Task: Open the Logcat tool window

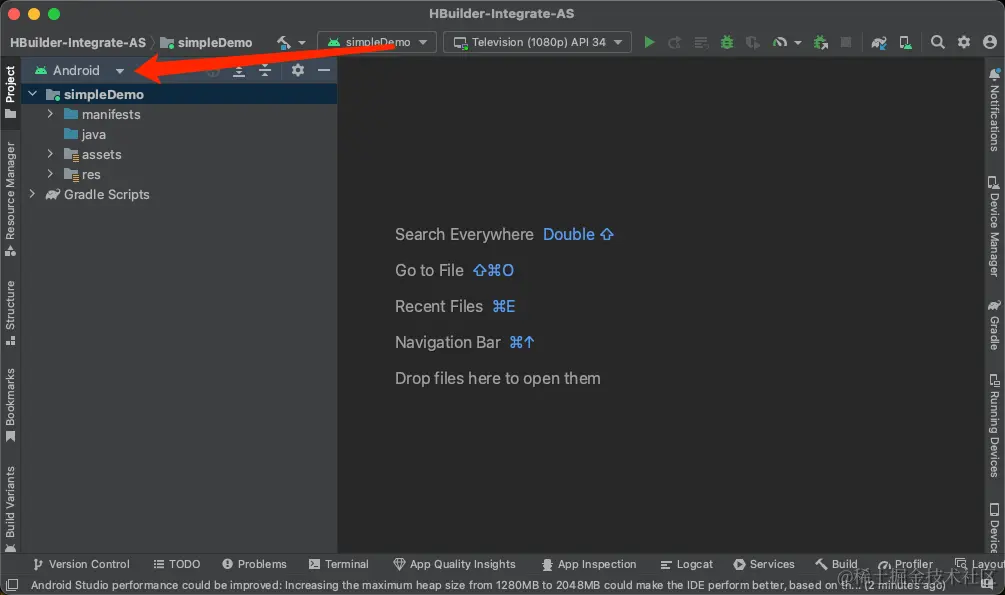Action: 686,564
